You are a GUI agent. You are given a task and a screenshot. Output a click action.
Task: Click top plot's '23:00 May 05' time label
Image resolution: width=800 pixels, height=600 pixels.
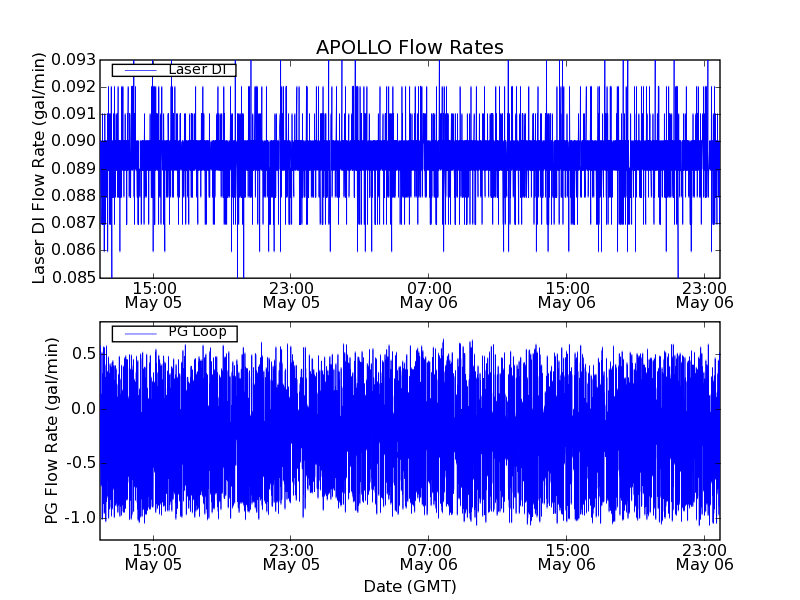click(291, 293)
